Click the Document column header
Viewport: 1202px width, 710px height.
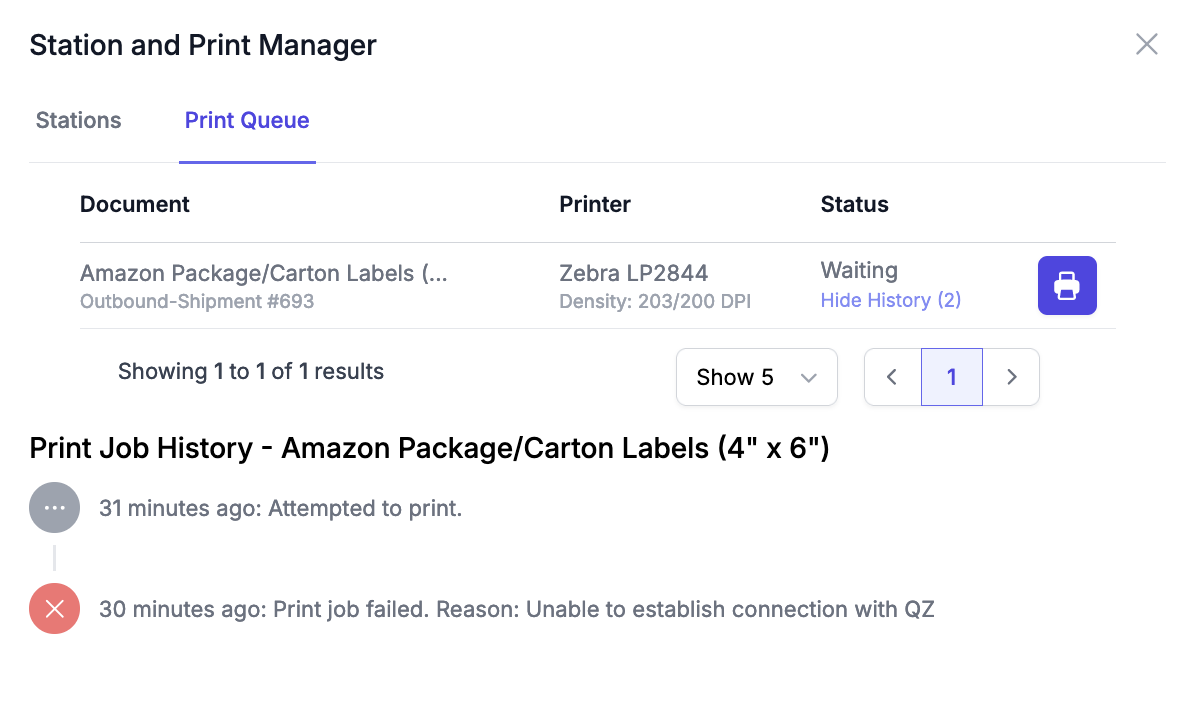pos(135,204)
